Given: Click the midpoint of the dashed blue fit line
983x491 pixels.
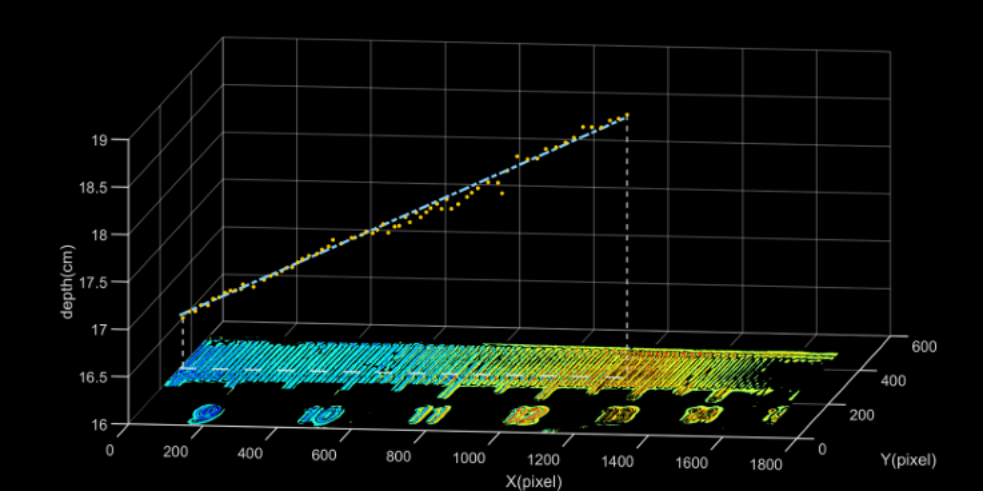Looking at the screenshot, I should click(x=404, y=216).
